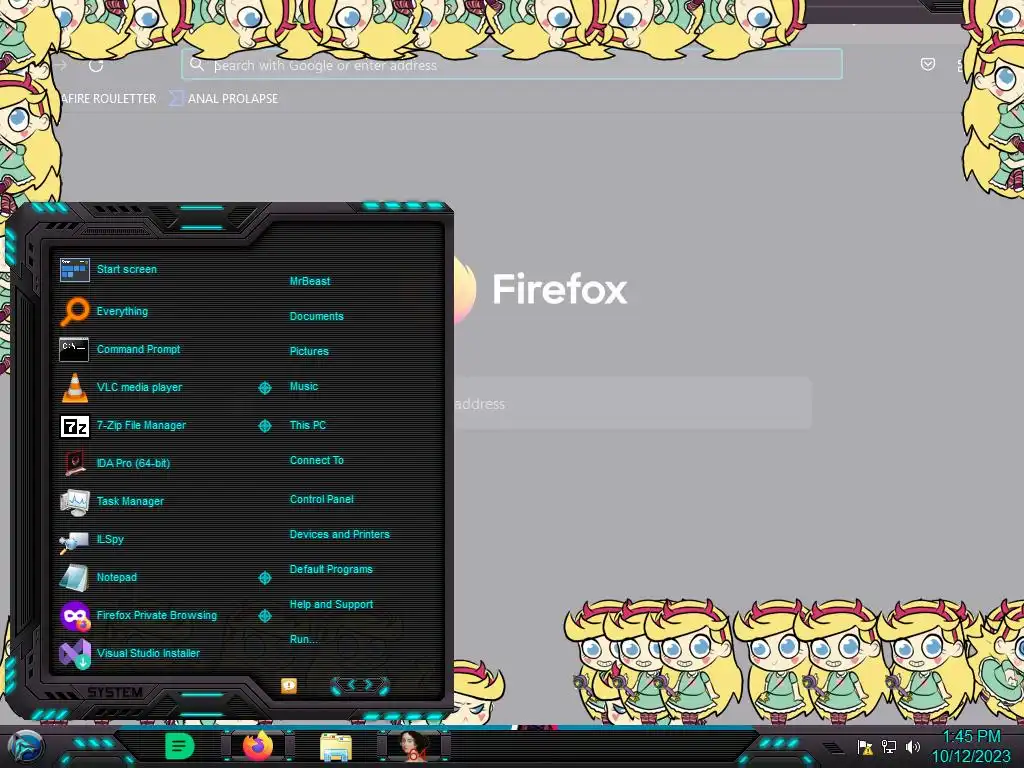Launch VLC media player cone icon
Screen dimensions: 1024x768
[74, 387]
